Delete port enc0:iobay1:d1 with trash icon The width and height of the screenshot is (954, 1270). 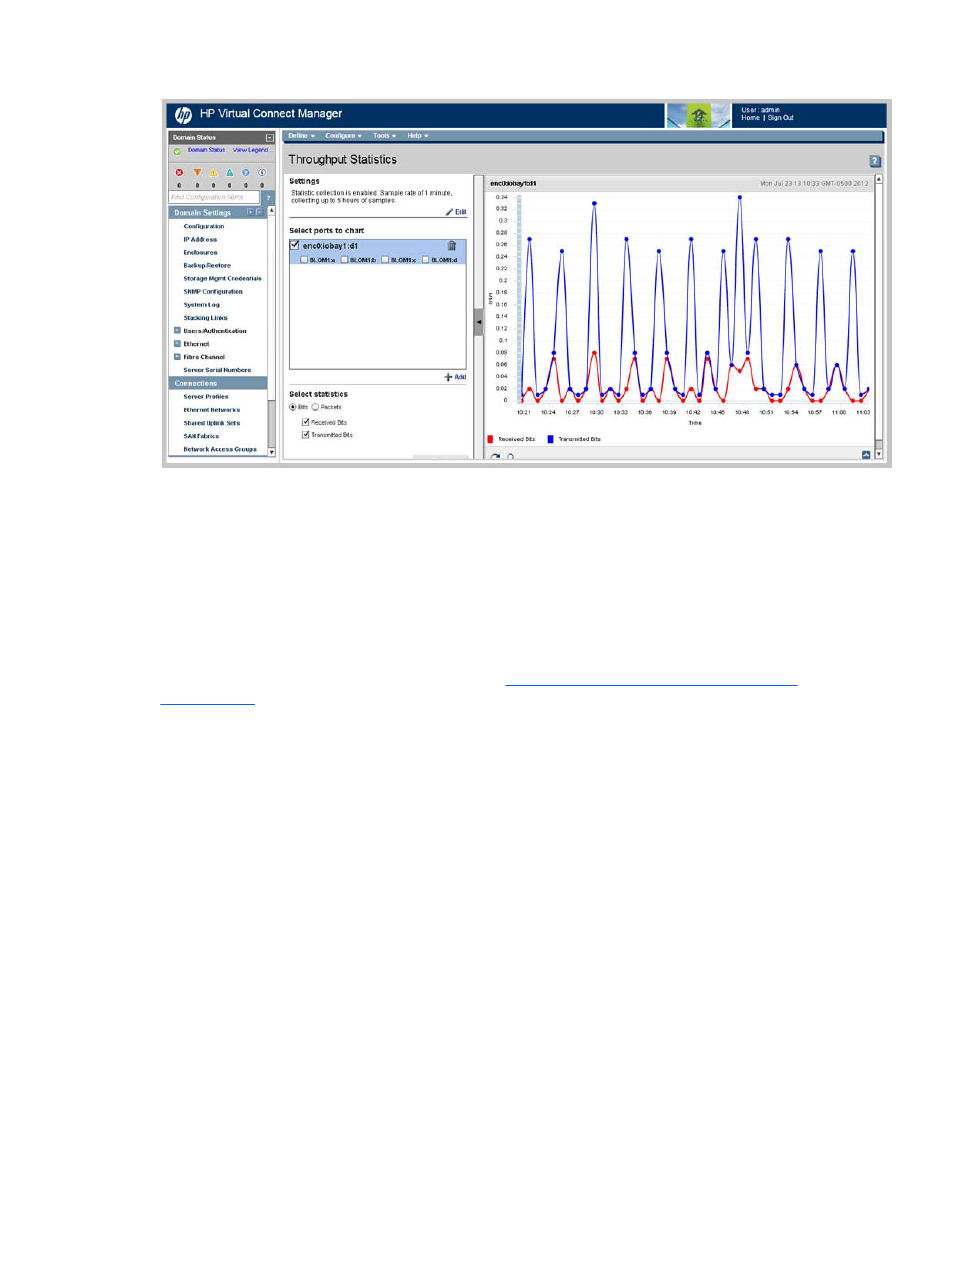point(452,246)
